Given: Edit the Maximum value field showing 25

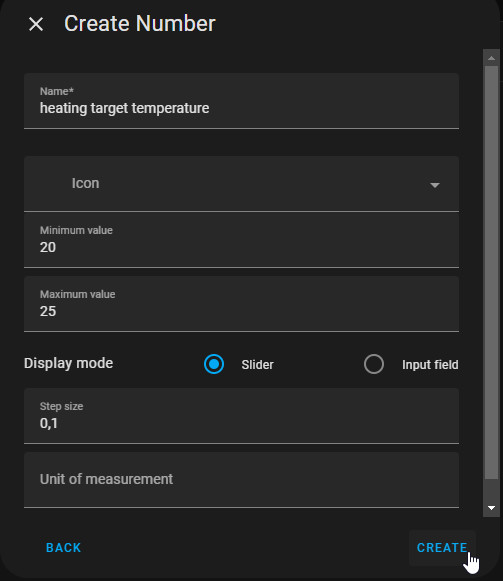Looking at the screenshot, I should point(241,304).
